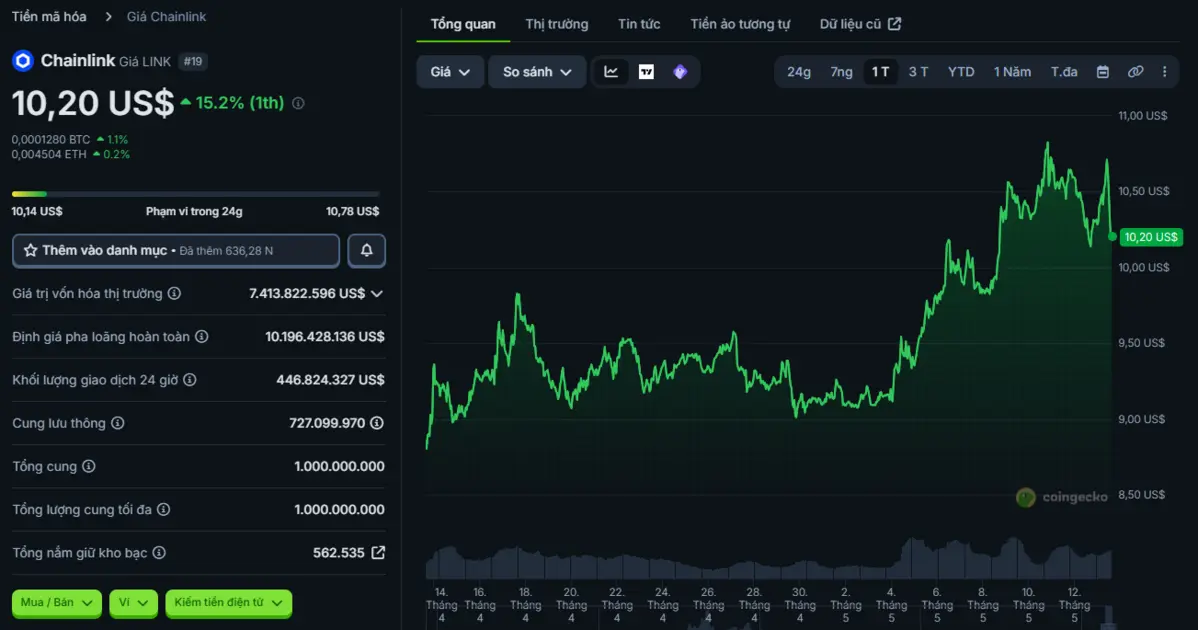
Task: Switch to TradingView chart icon
Action: tap(646, 72)
